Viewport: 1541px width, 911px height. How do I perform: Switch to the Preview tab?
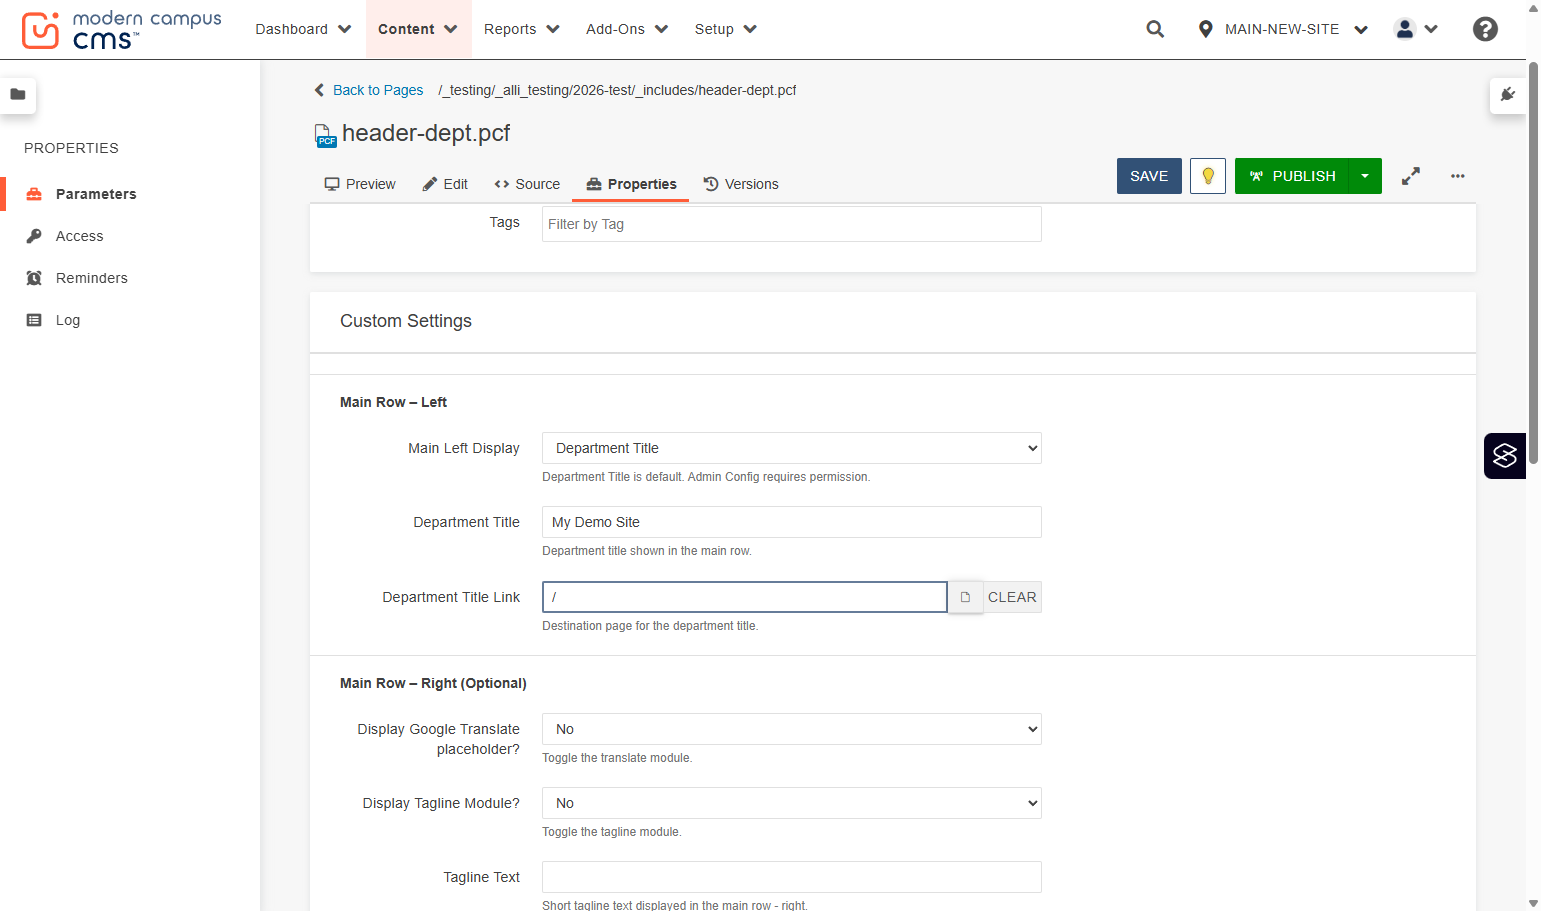pyautogui.click(x=360, y=184)
